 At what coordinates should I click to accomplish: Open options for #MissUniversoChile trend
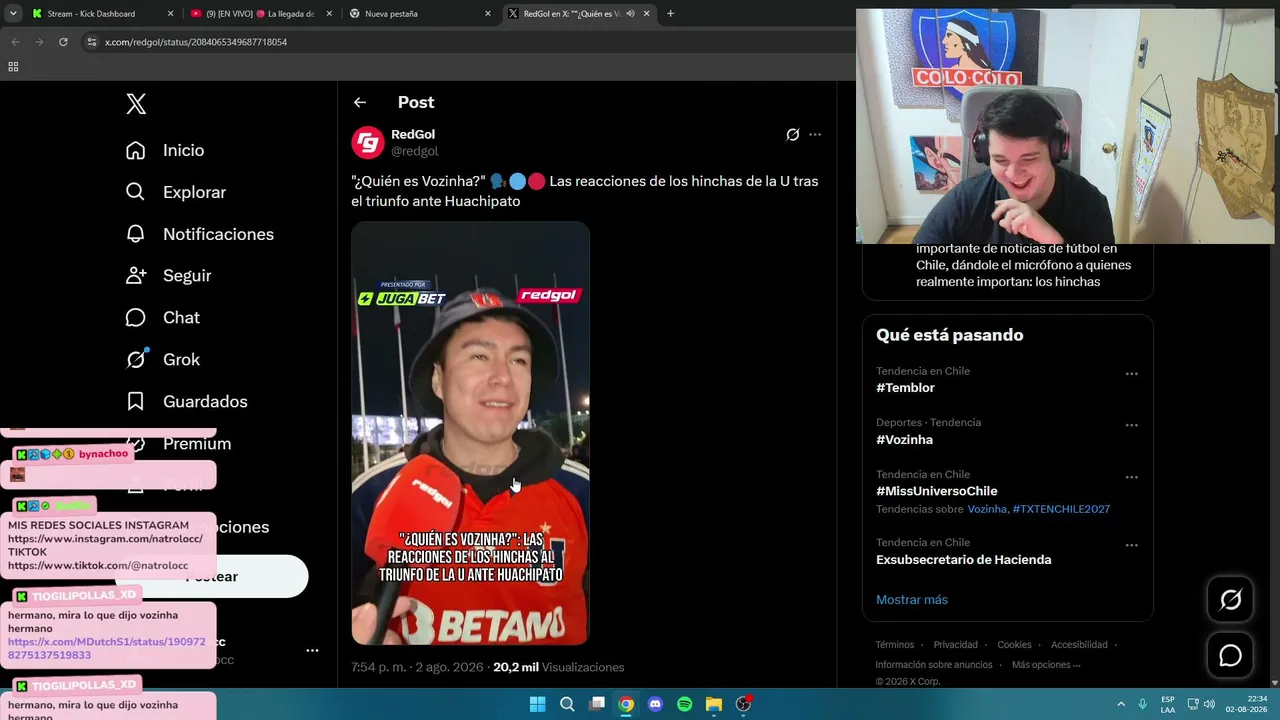point(1132,478)
